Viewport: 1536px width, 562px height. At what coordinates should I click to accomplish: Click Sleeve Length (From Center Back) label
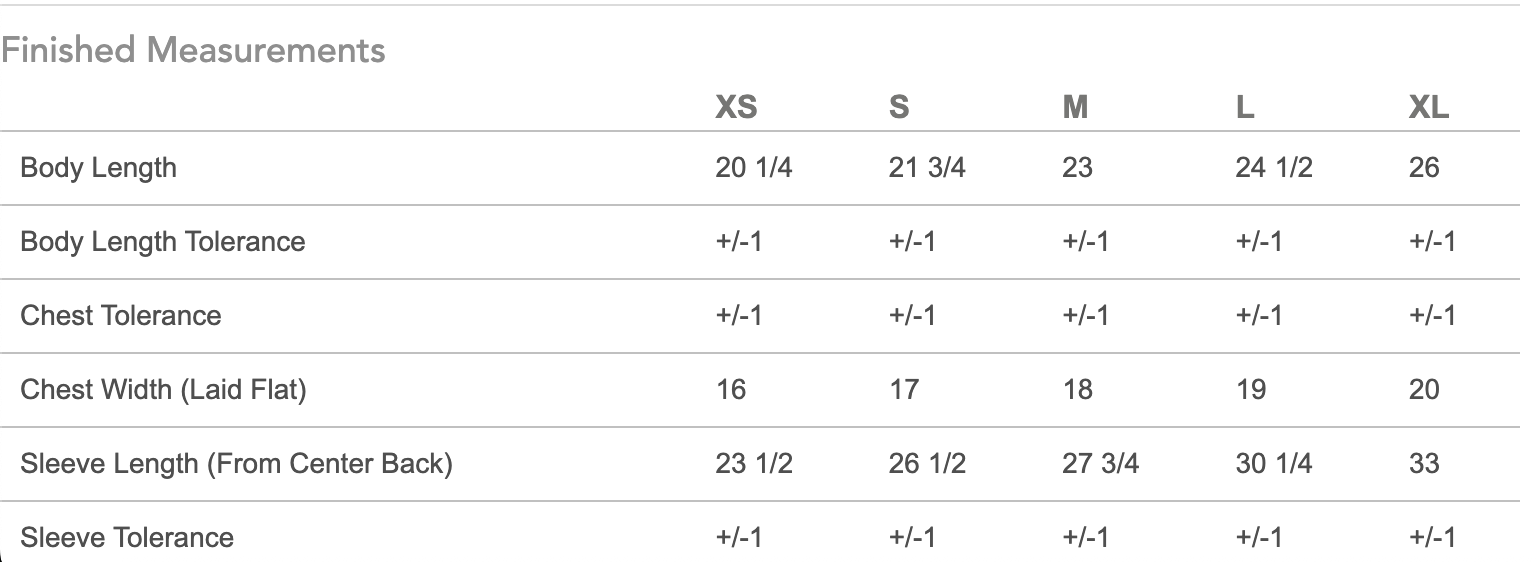point(236,463)
